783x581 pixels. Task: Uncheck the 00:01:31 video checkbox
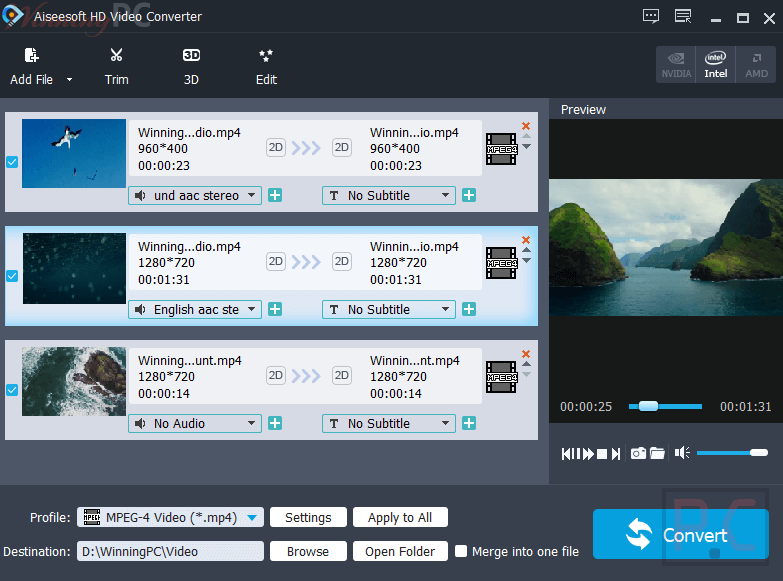(12, 276)
